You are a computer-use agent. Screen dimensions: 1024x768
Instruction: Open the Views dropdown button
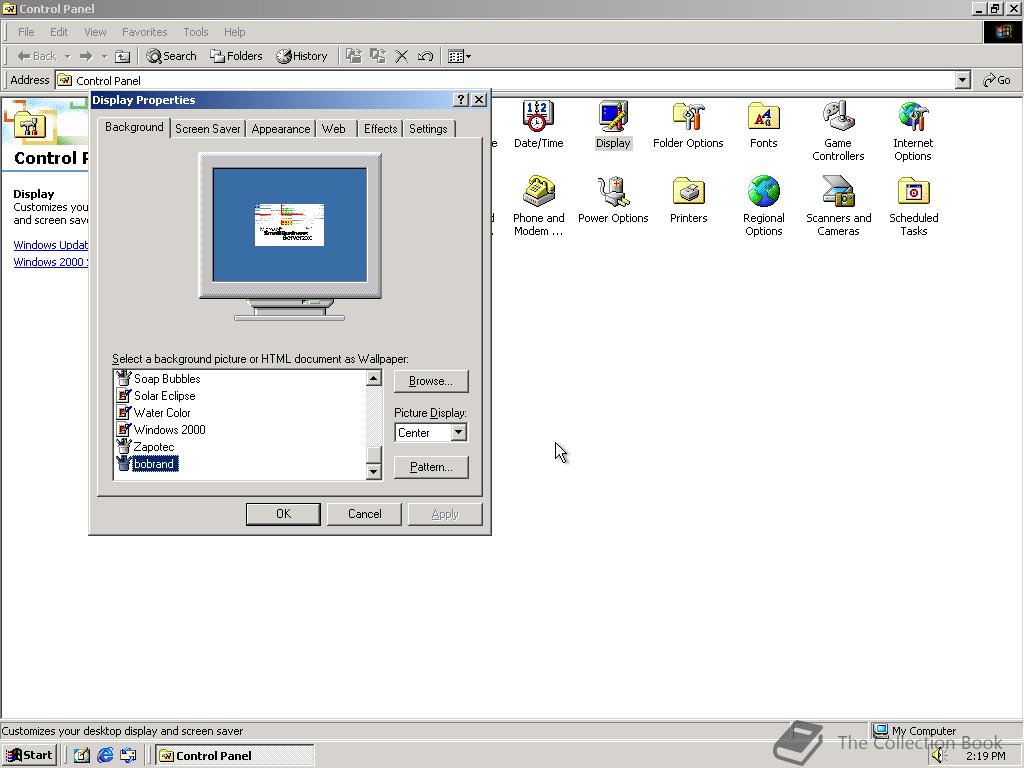[459, 56]
